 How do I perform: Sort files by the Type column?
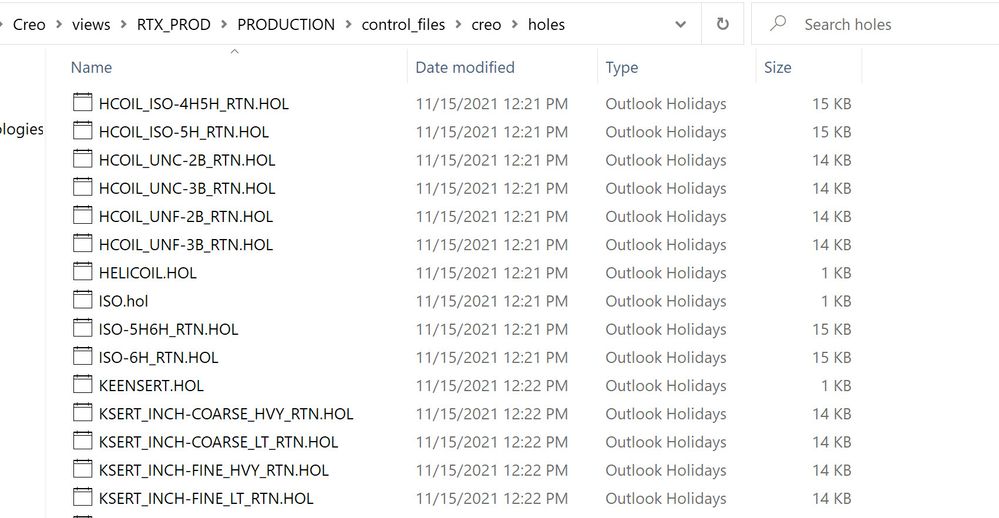(x=622, y=68)
